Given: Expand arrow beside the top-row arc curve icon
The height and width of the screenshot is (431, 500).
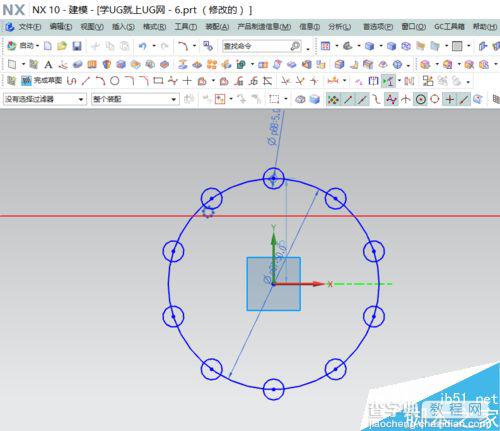Looking at the screenshot, I should point(195,46).
